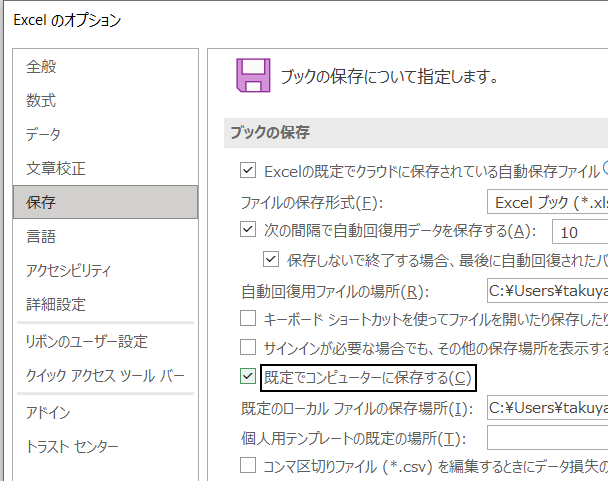Click the purple floppy disk save icon
This screenshot has height=481, width=608.
click(253, 75)
